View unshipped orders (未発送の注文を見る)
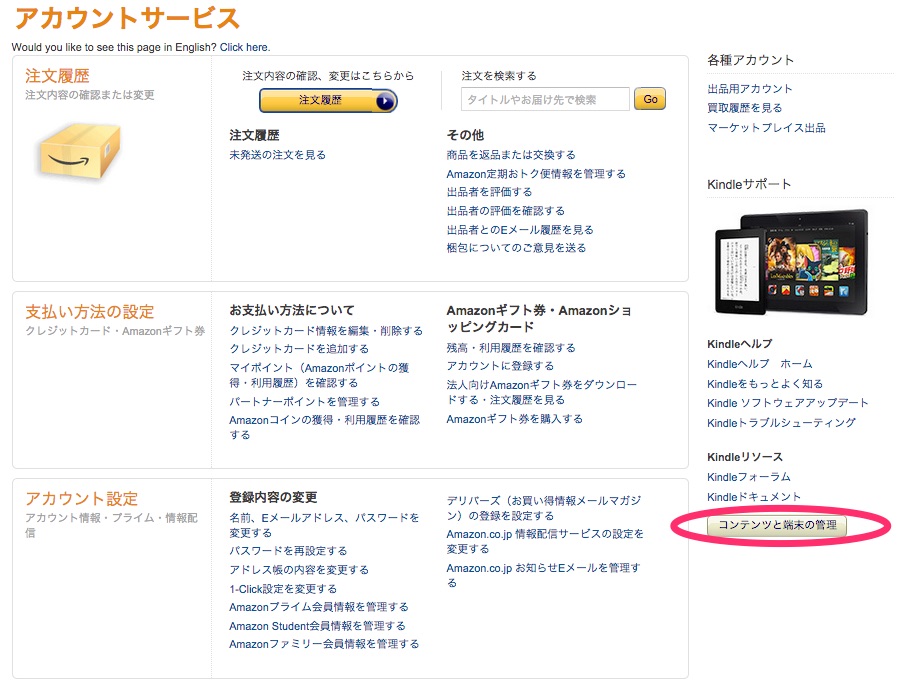 [x=278, y=155]
